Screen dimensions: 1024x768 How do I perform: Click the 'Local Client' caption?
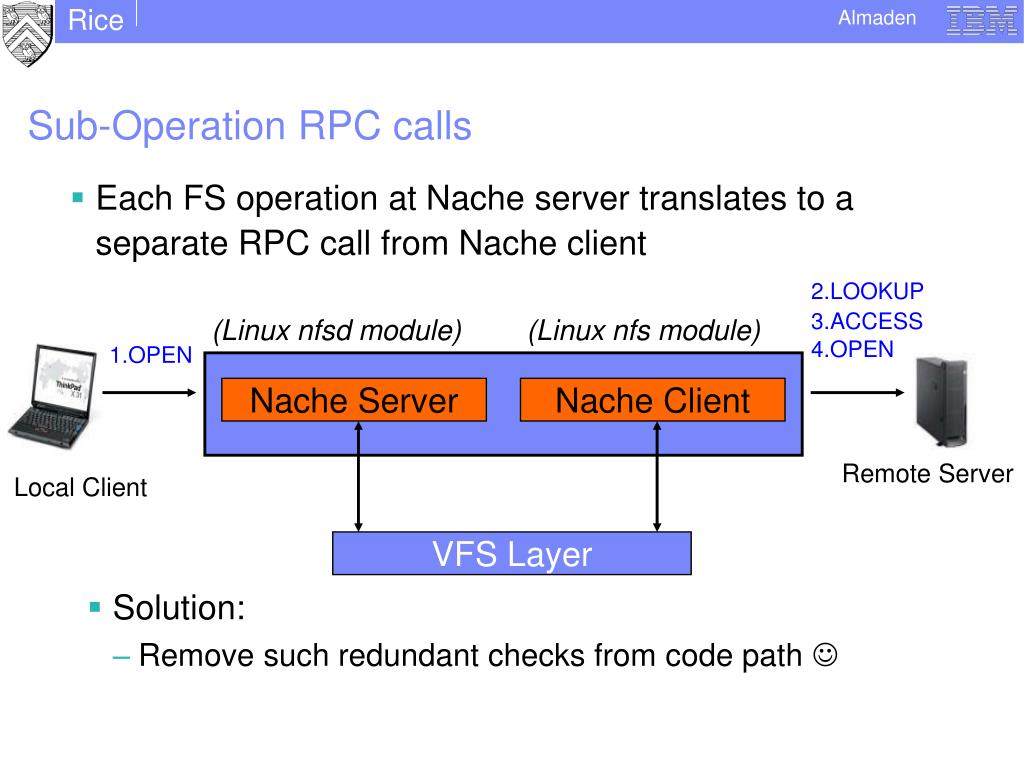point(81,488)
